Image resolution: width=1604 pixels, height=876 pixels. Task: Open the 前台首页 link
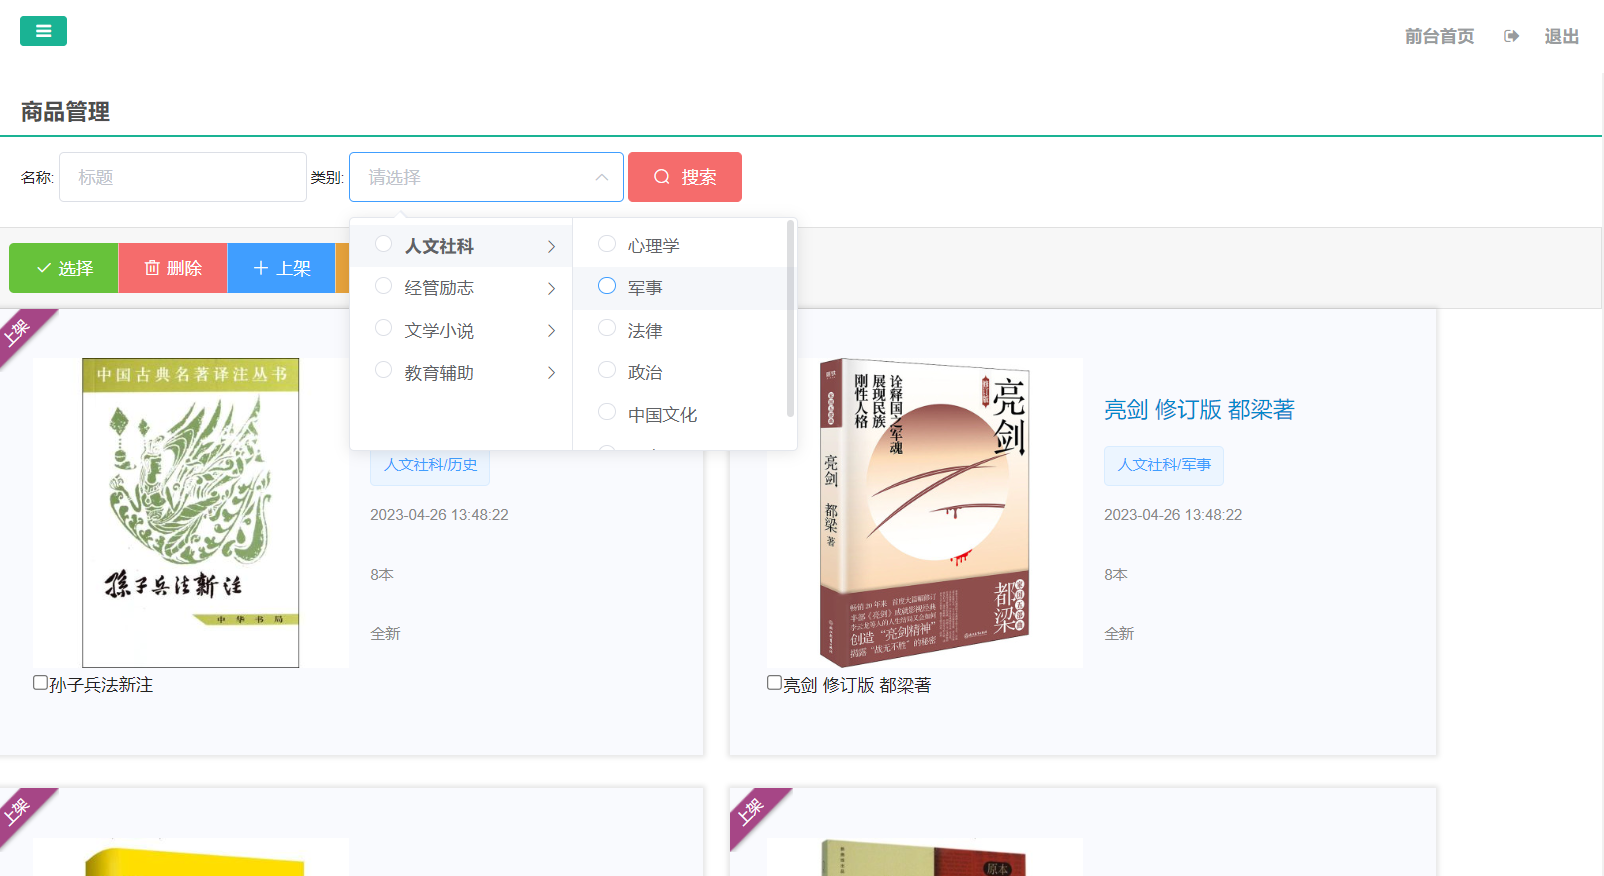click(1439, 36)
